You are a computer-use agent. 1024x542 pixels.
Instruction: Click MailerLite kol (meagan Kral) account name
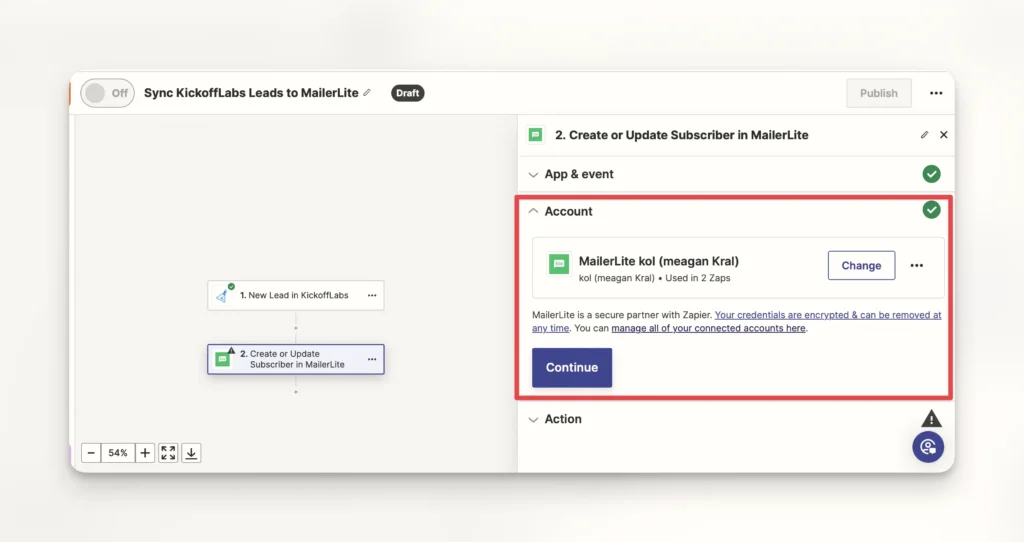(658, 261)
